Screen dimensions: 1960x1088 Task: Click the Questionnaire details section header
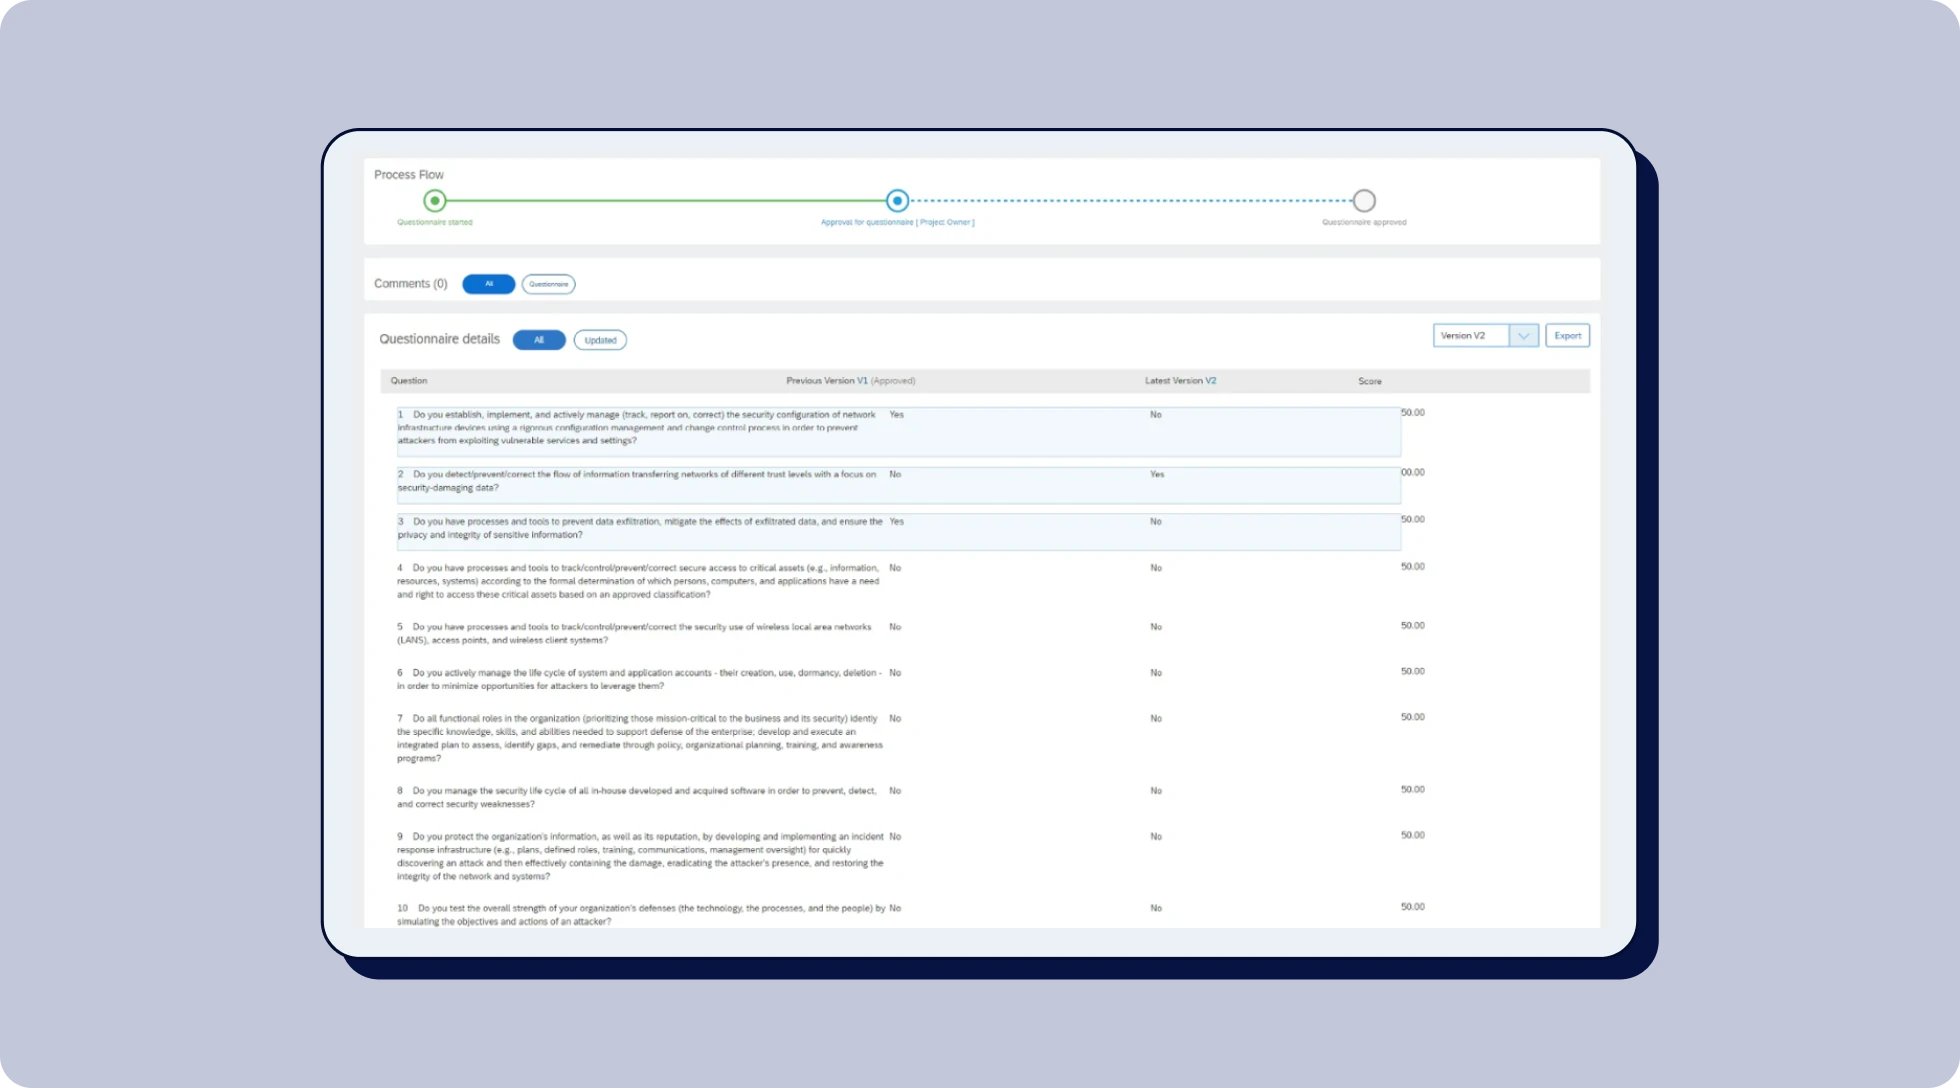(x=439, y=338)
